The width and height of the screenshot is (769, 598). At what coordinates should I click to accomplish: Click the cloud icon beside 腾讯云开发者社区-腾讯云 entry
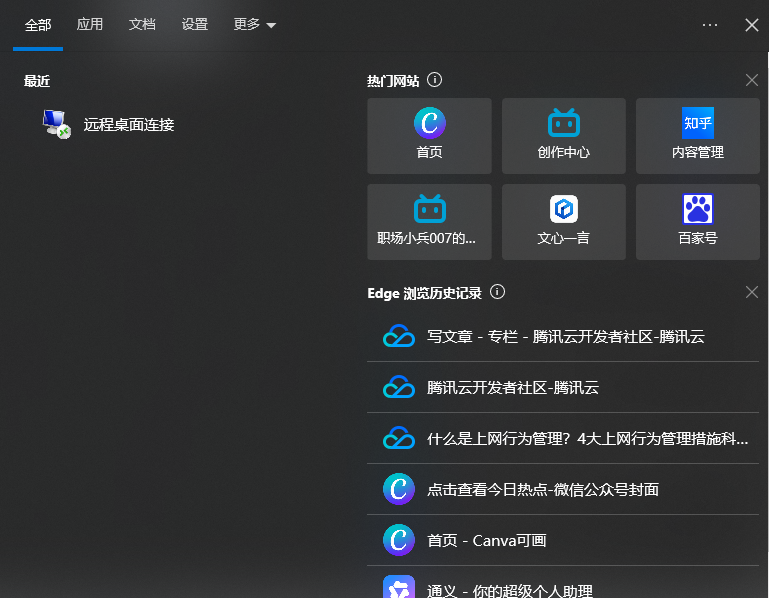(399, 387)
